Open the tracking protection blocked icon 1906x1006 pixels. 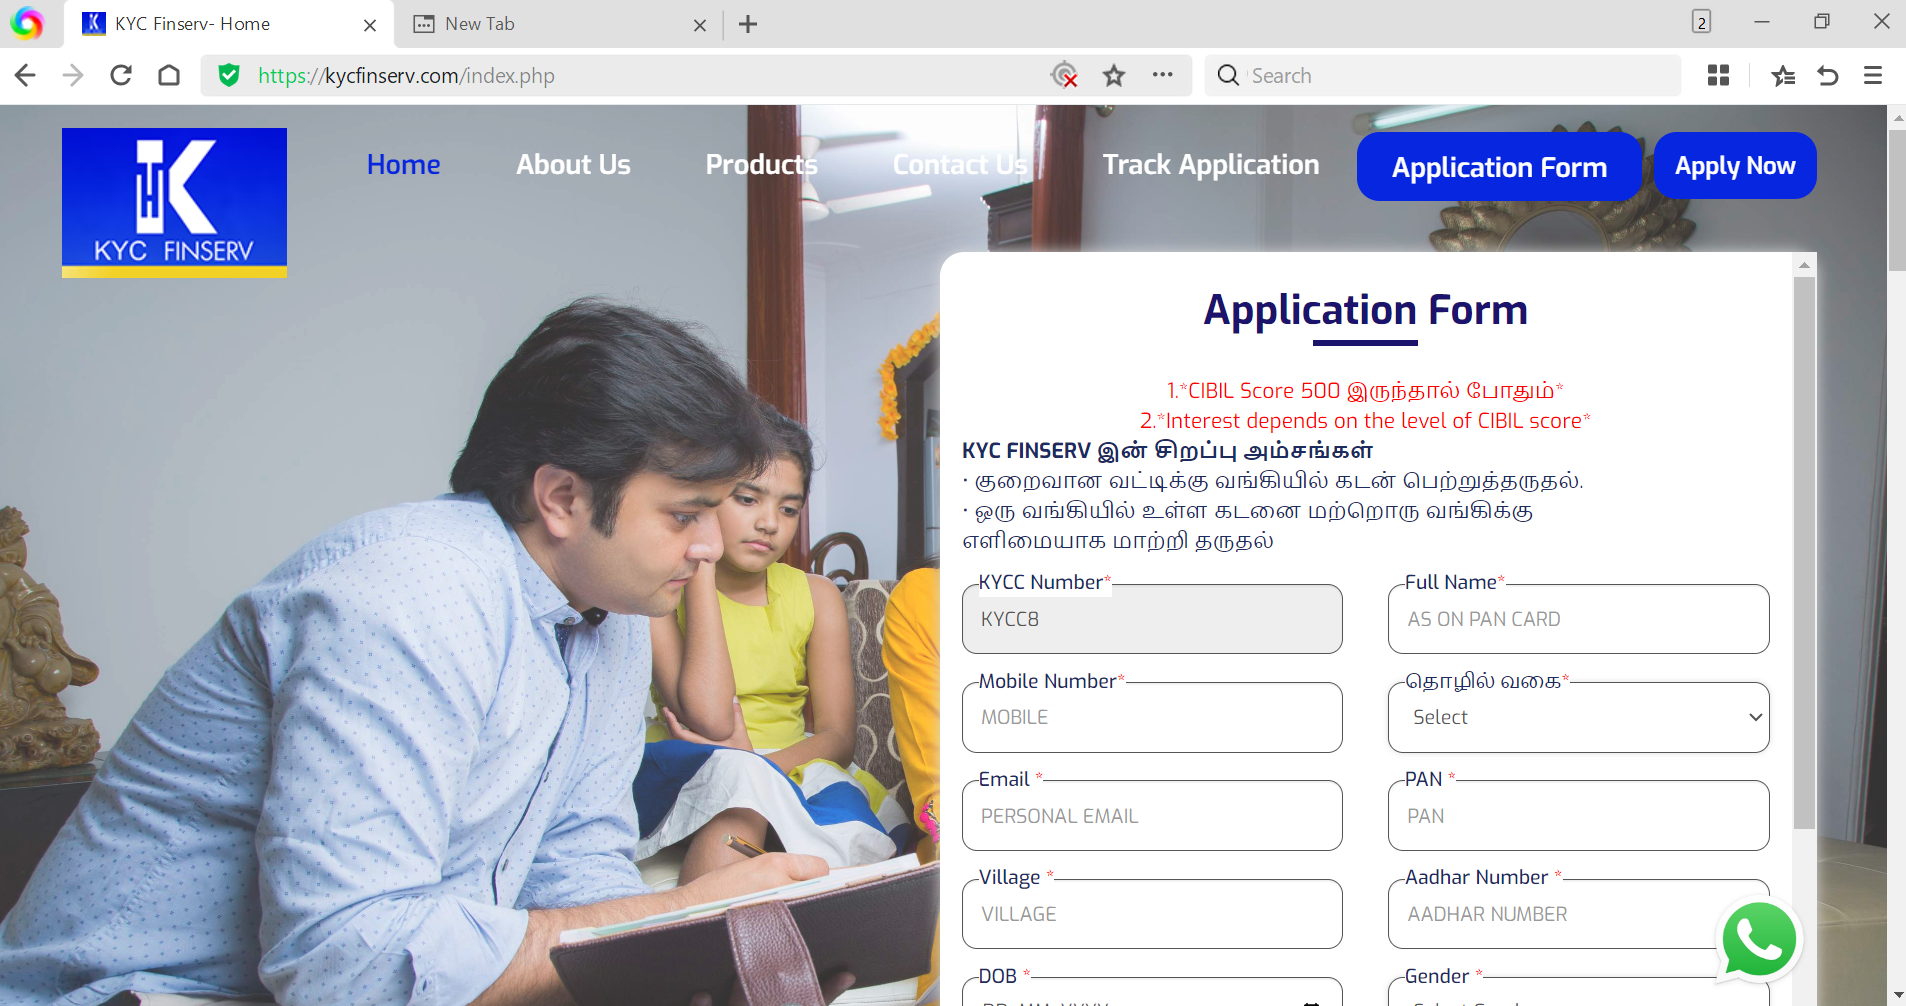click(x=1064, y=76)
